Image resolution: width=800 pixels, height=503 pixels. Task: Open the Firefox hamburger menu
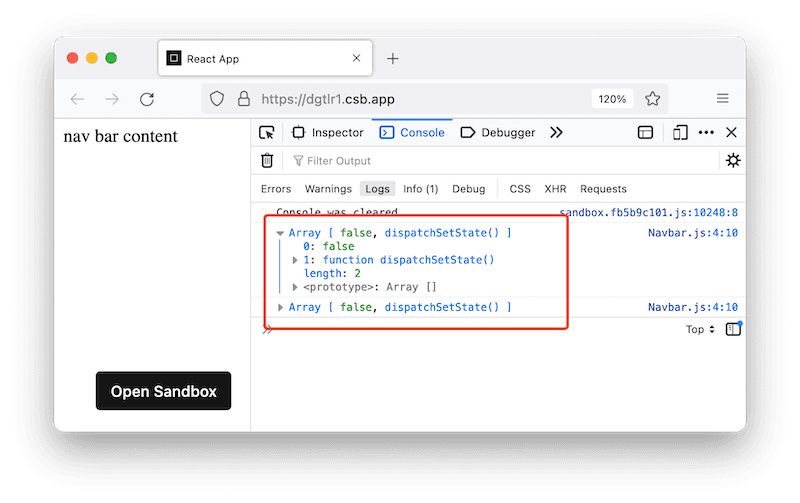722,99
